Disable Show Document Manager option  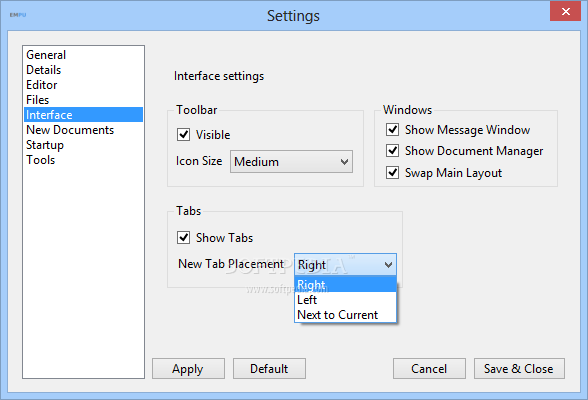coord(392,151)
